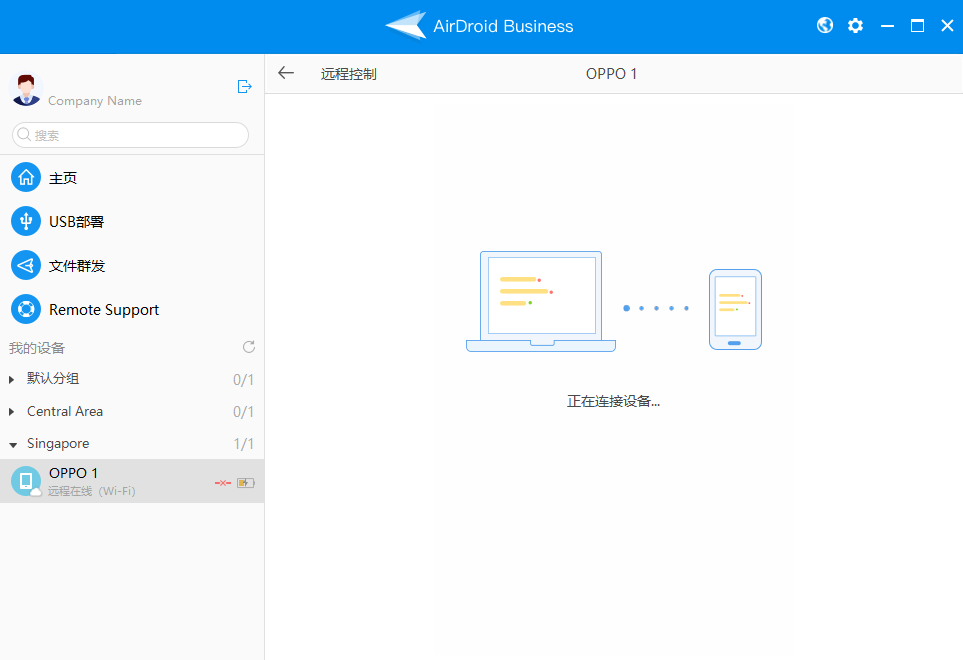963x660 pixels.
Task: Click the phone illustration
Action: tap(735, 309)
